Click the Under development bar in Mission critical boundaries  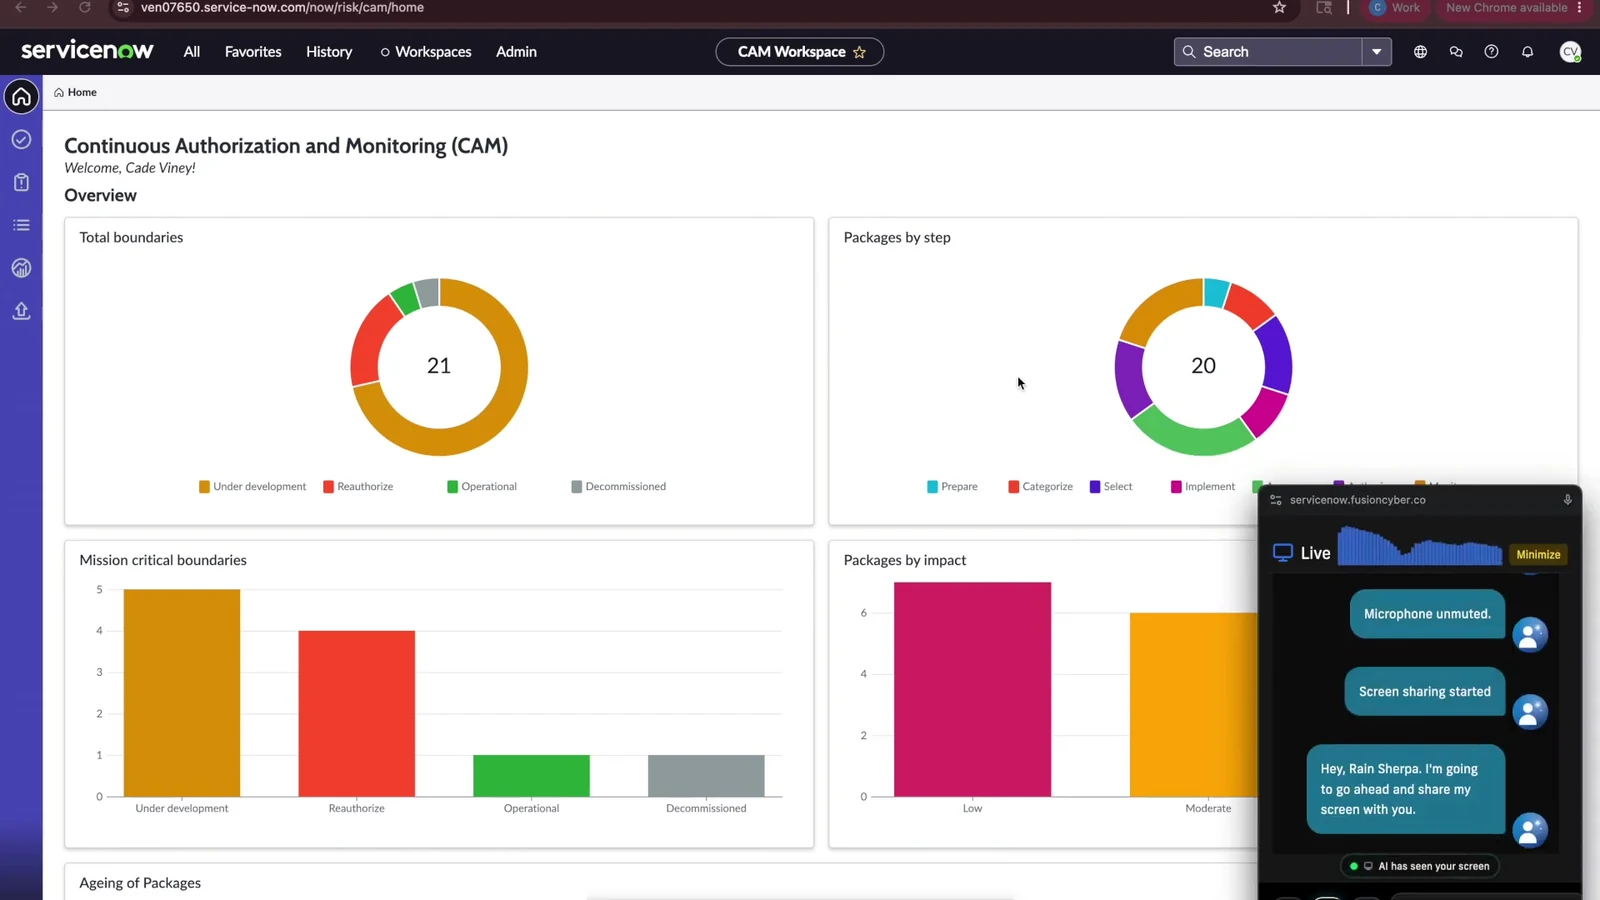(182, 693)
